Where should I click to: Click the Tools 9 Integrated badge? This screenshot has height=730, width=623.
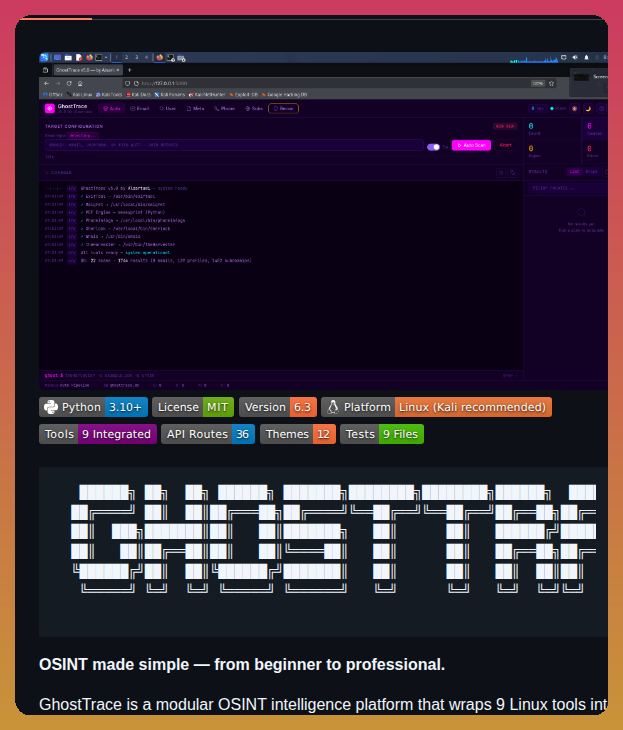(98, 434)
